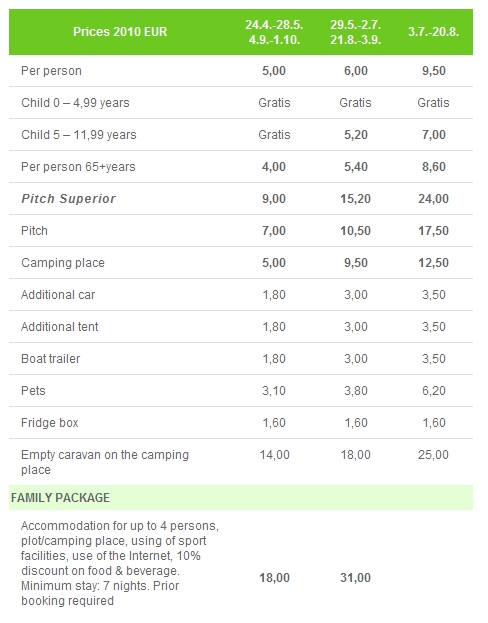
Task: Click the 'Pitch Superior' italic label
Action: (x=68, y=199)
